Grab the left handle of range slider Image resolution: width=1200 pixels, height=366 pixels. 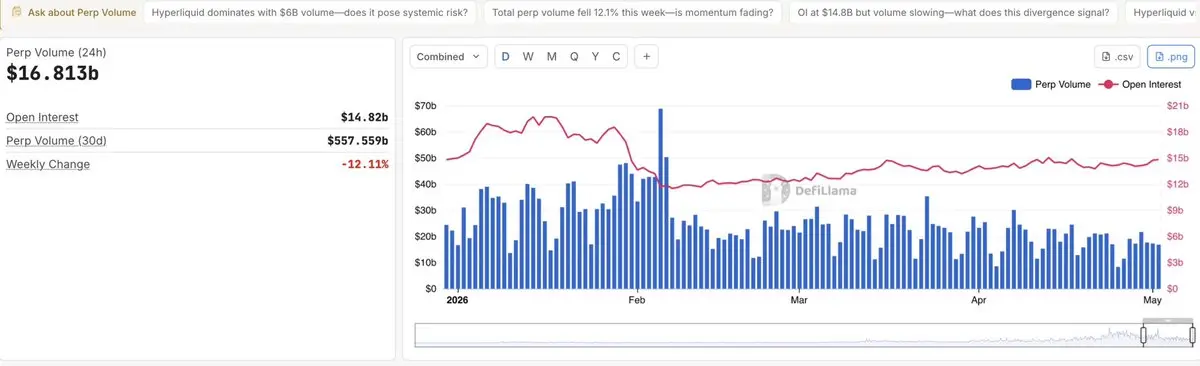click(1144, 334)
